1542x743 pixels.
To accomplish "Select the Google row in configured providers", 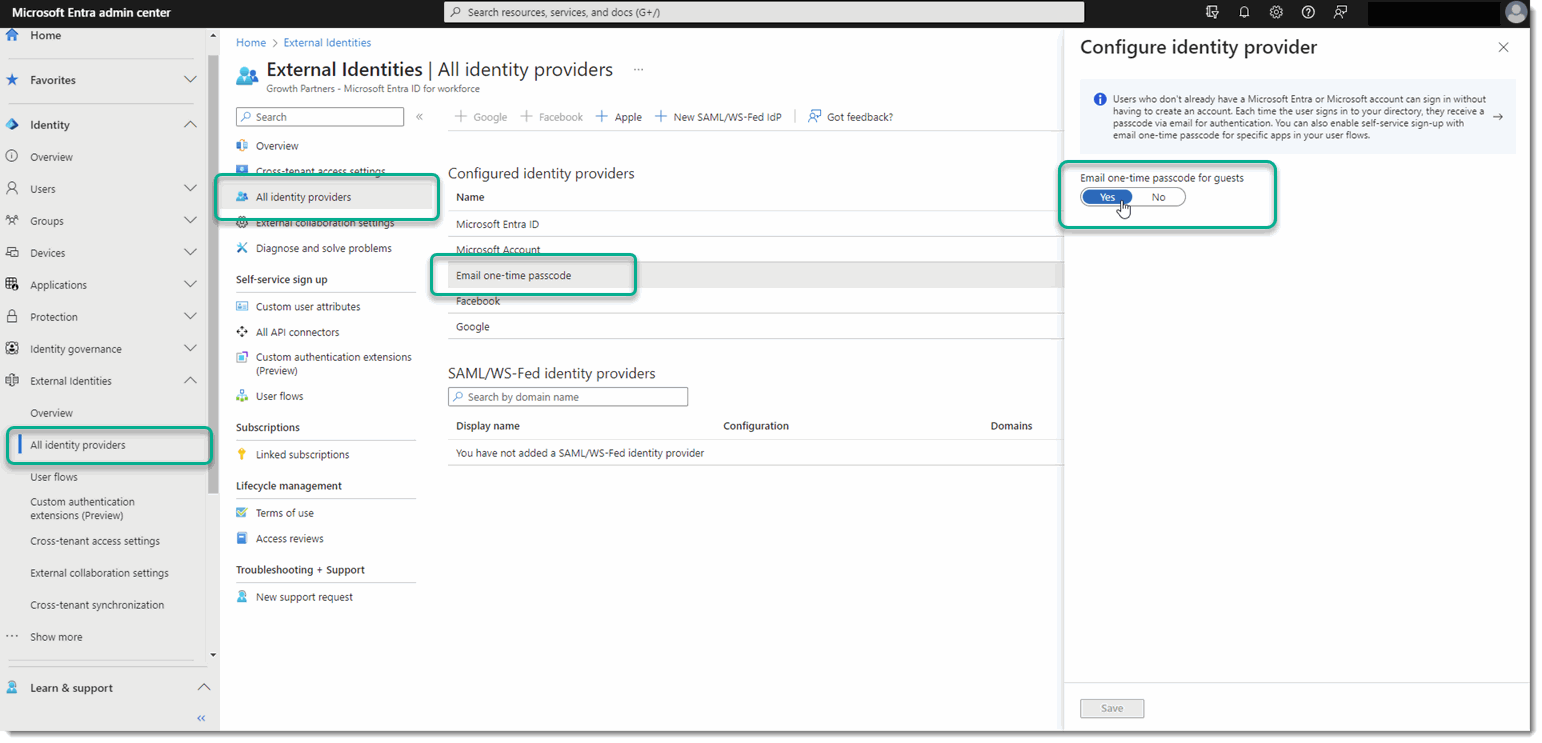I will click(755, 327).
